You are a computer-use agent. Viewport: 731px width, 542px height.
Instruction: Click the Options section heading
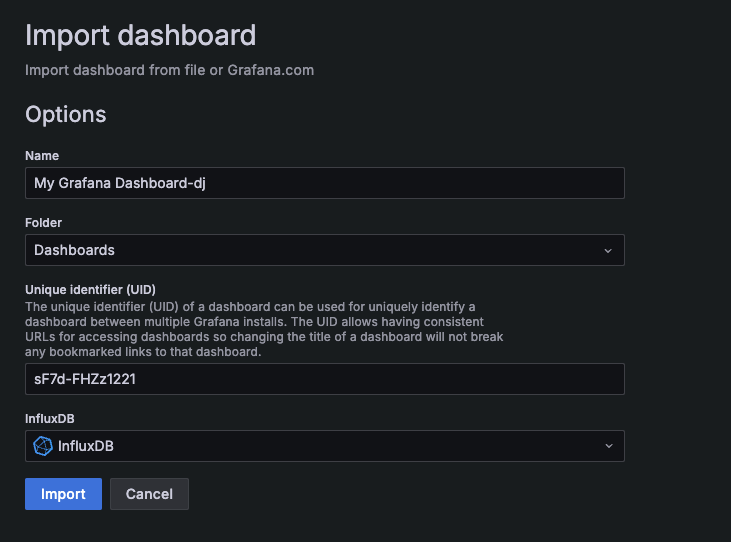point(66,115)
